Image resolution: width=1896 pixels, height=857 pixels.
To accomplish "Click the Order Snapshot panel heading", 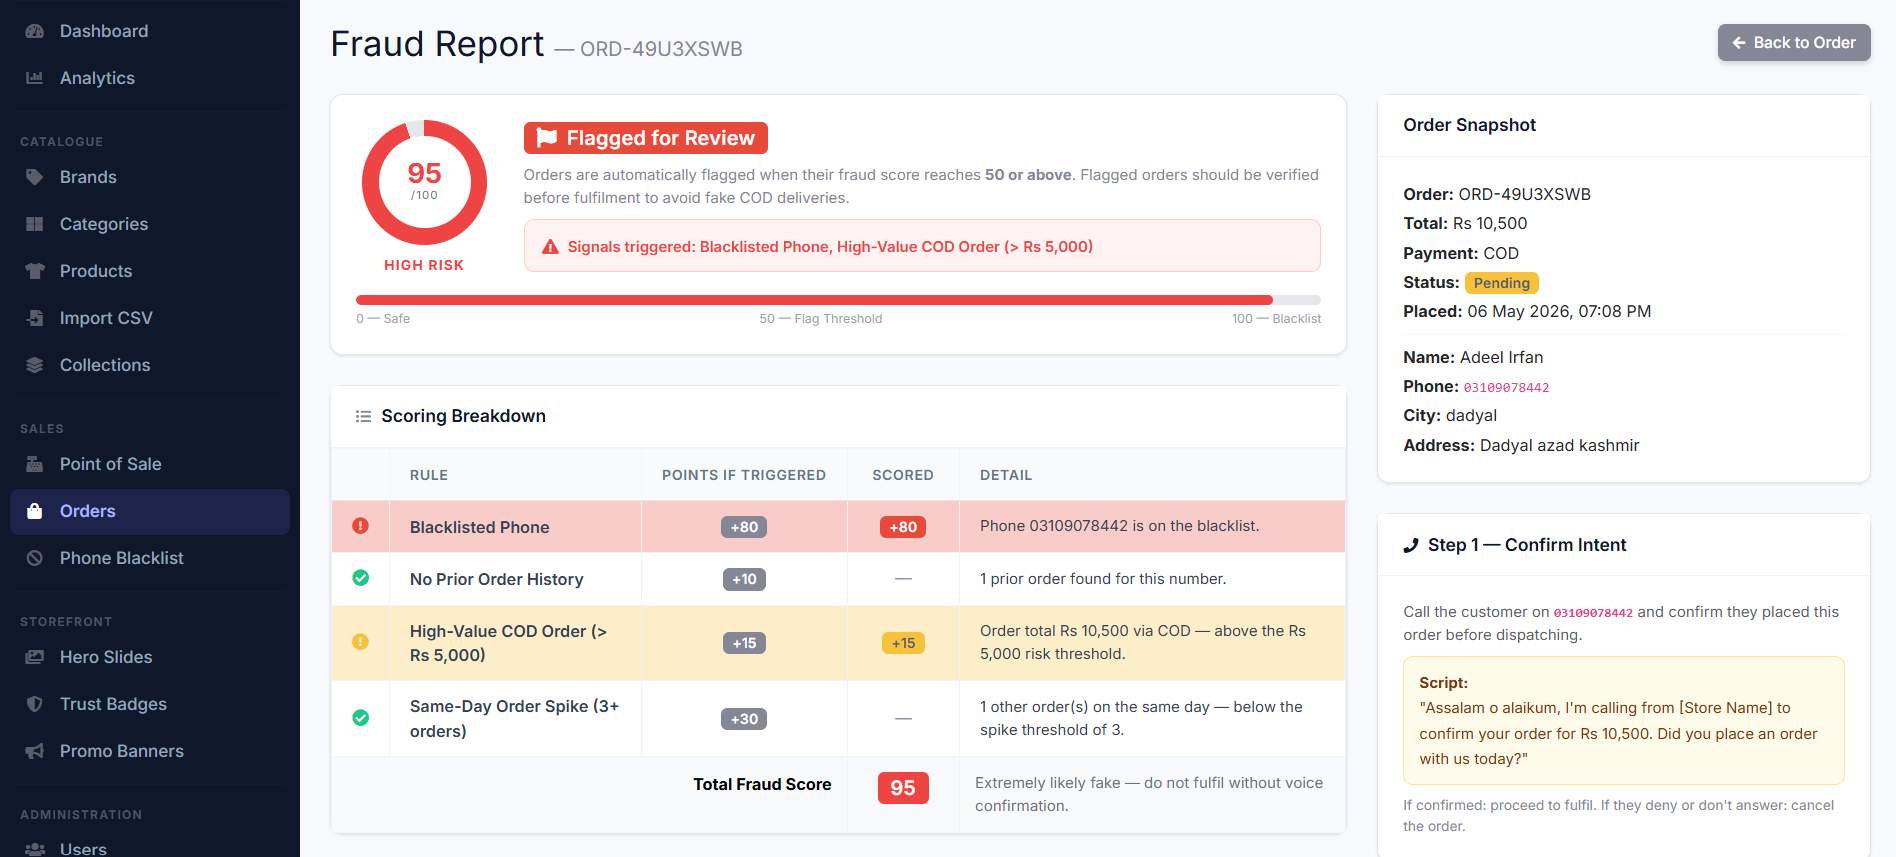I will pyautogui.click(x=1469, y=125).
